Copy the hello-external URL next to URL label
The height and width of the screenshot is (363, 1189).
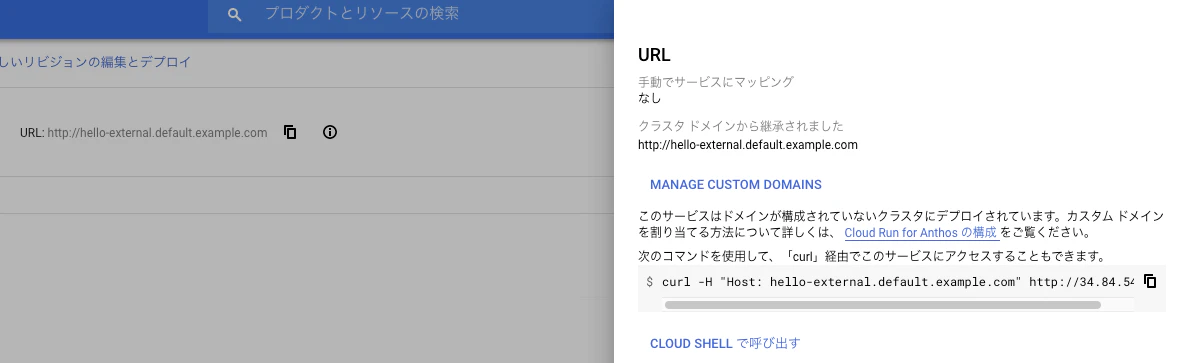click(x=290, y=133)
